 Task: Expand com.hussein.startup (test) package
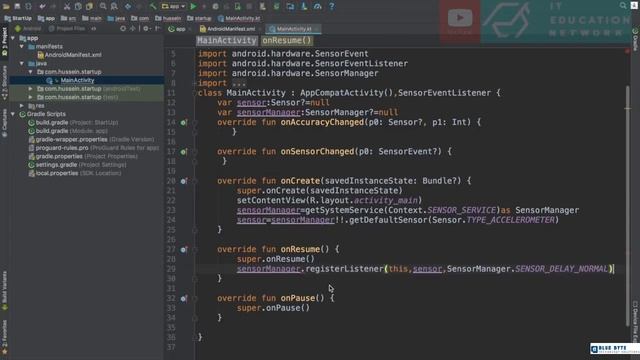[31, 97]
